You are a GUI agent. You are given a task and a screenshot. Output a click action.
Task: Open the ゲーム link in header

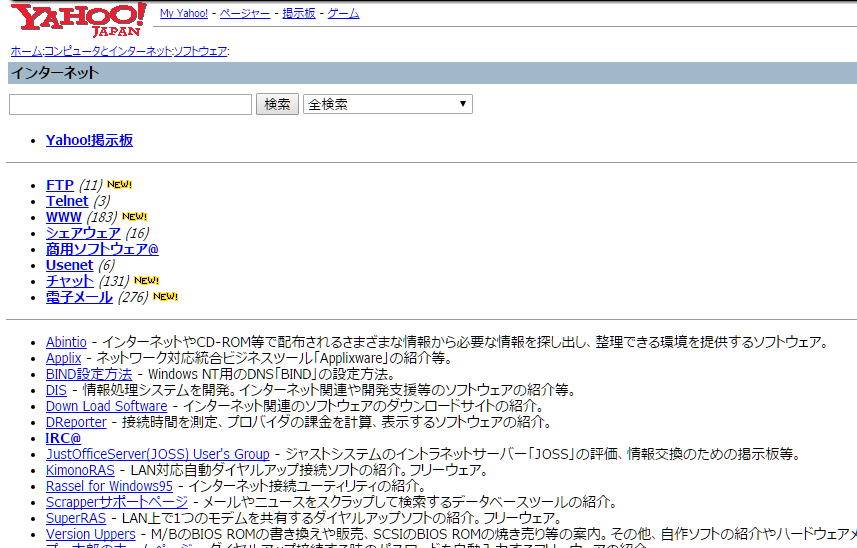point(343,13)
